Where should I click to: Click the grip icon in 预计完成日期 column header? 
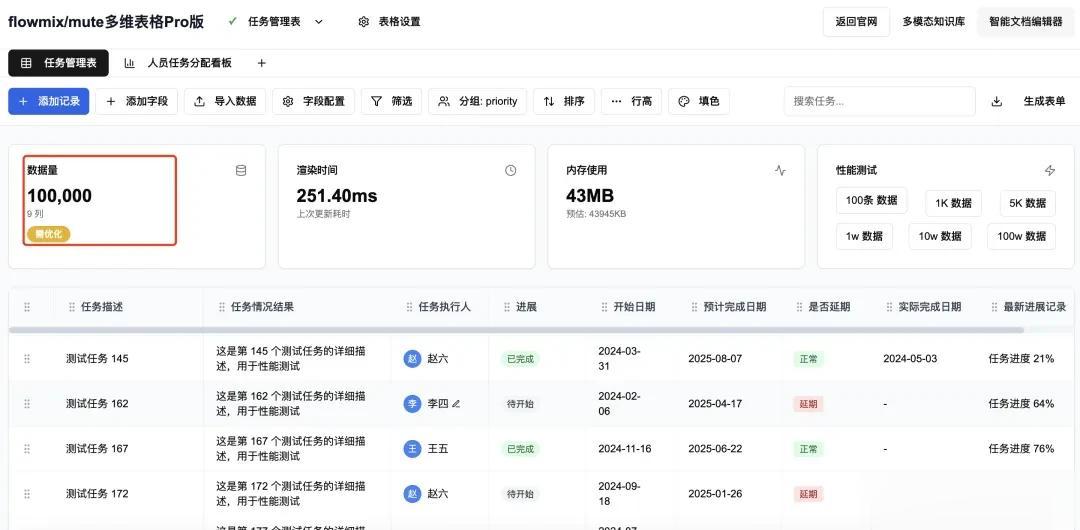[695, 307]
